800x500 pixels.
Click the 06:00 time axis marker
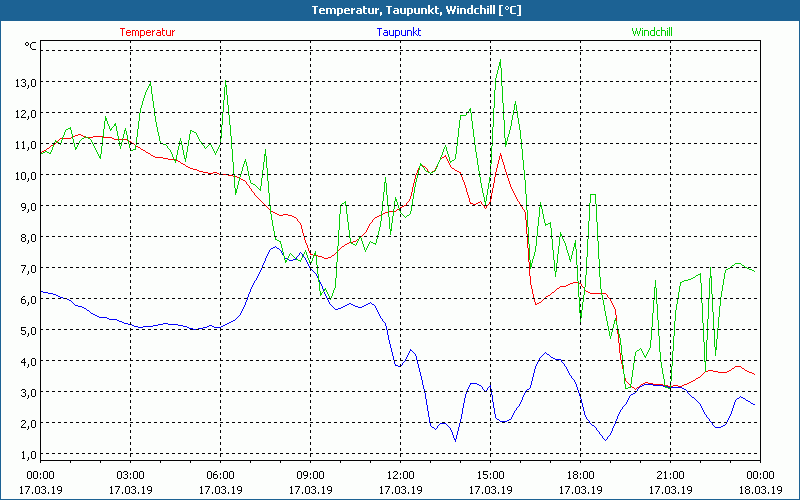coord(220,475)
